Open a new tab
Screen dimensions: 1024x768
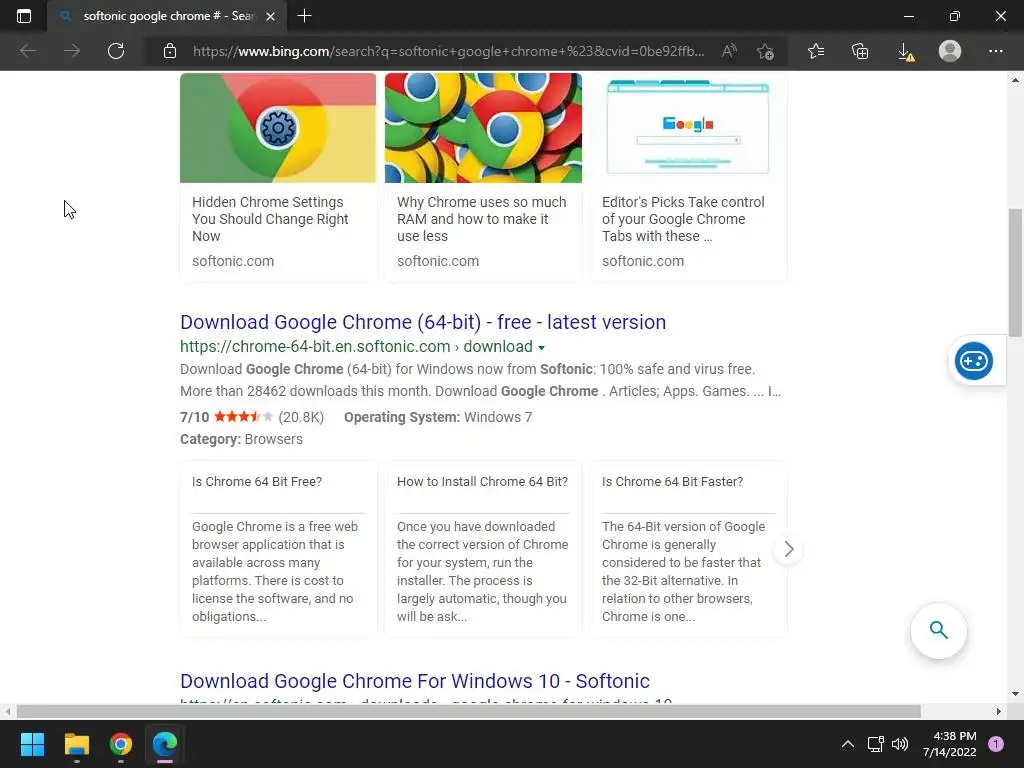pyautogui.click(x=304, y=16)
